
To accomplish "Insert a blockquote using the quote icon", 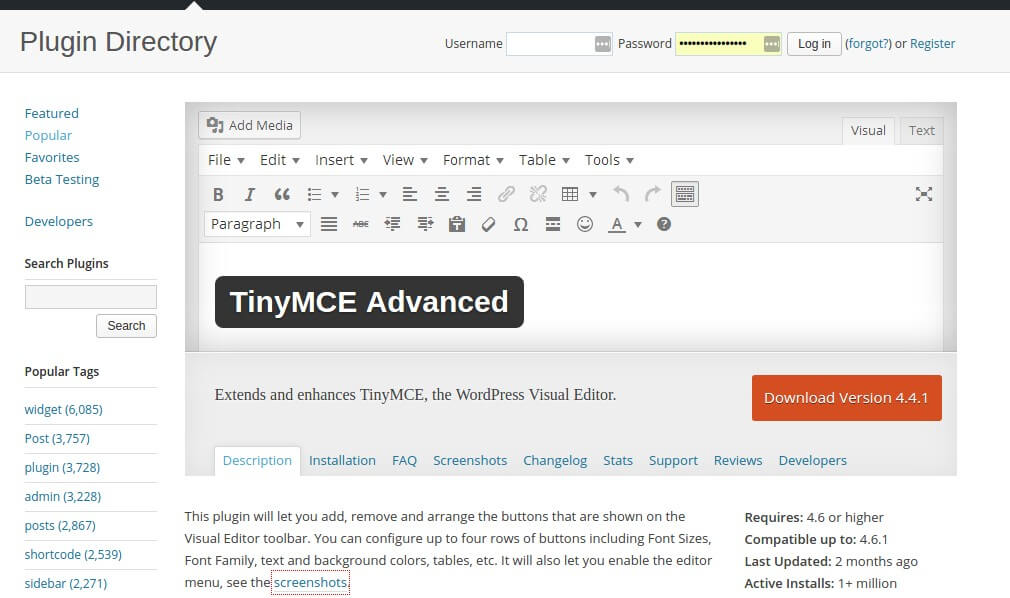I will 282,194.
